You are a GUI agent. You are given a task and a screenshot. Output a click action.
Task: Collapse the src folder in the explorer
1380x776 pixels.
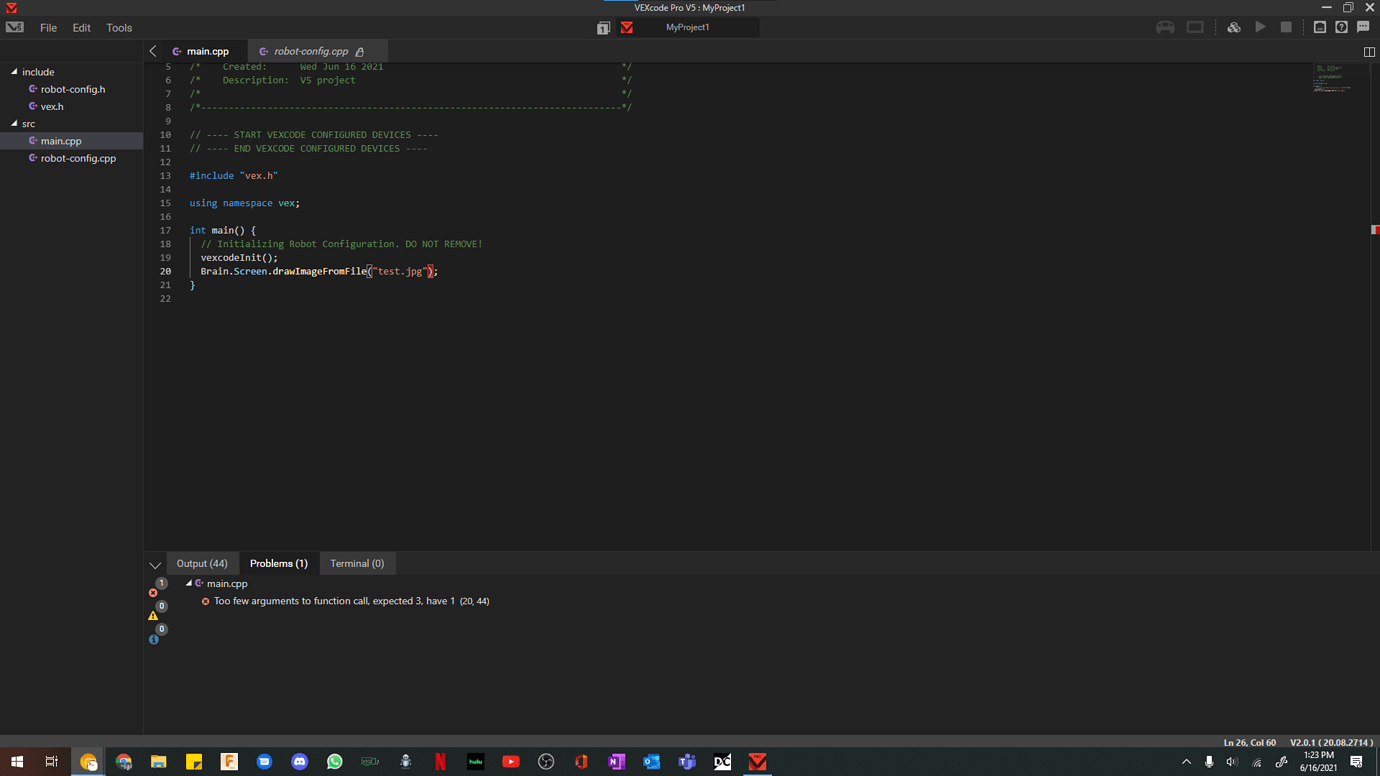[16, 123]
